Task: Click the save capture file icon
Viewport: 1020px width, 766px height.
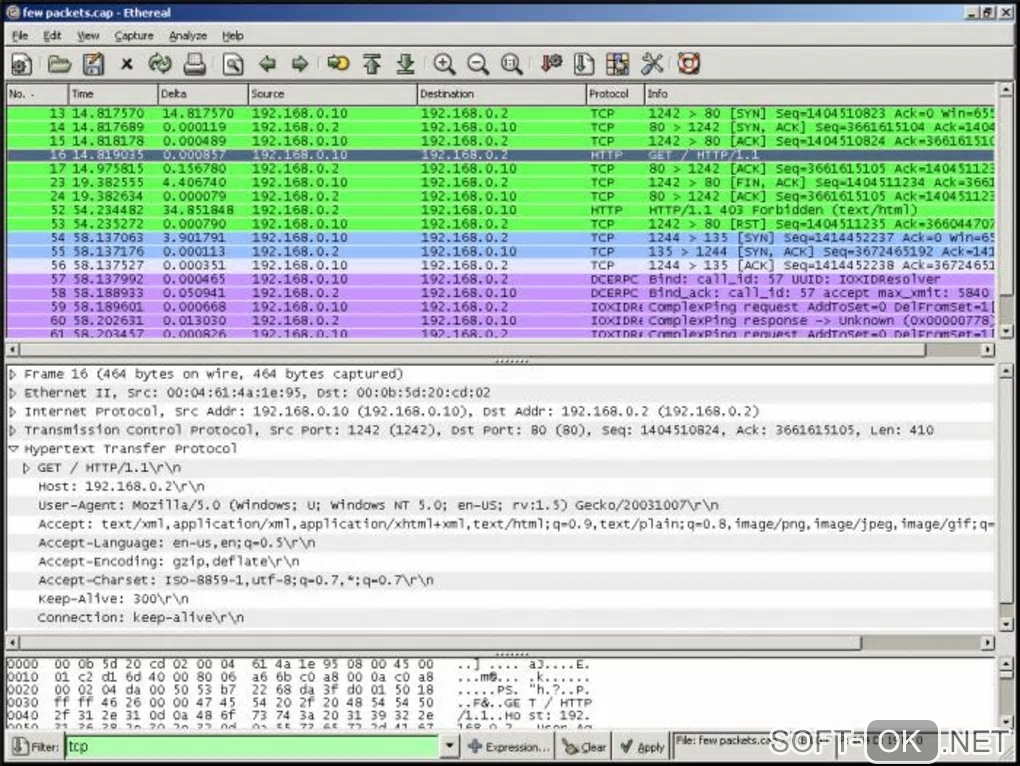Action: point(93,64)
